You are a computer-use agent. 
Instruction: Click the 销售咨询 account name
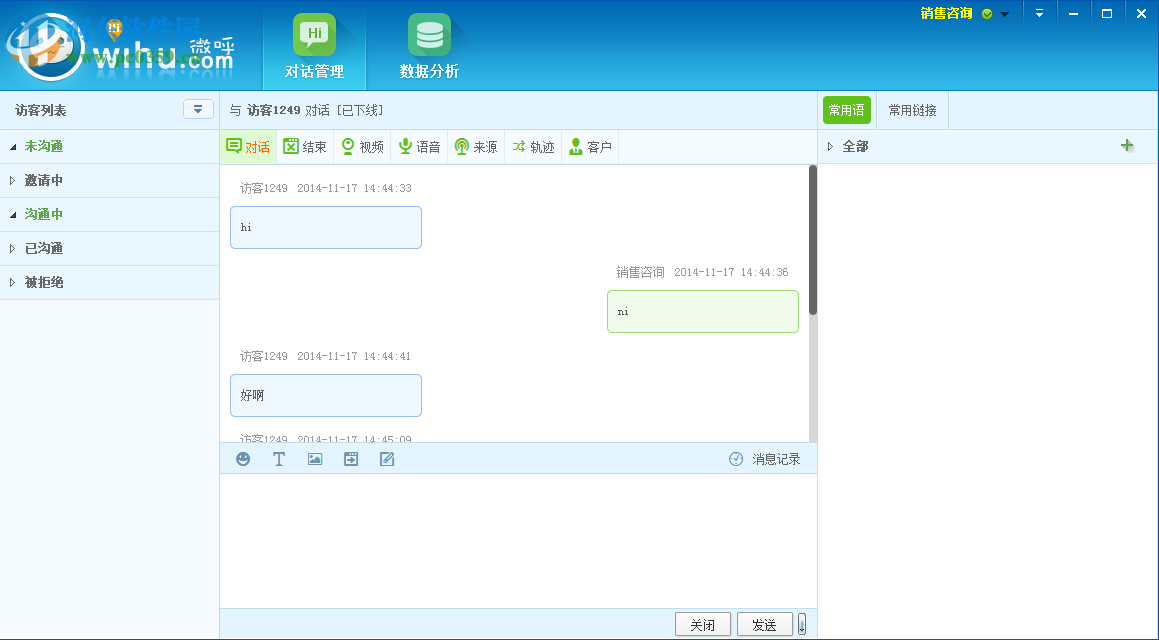coord(946,13)
